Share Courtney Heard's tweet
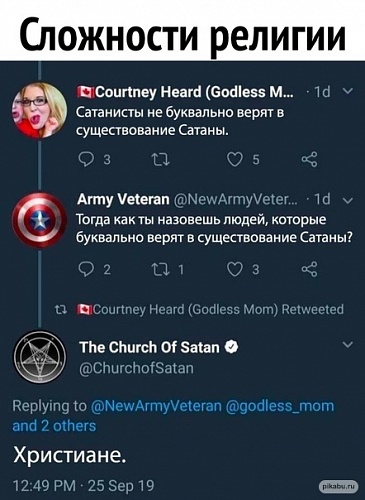This screenshot has width=365, height=500. pos(310,160)
